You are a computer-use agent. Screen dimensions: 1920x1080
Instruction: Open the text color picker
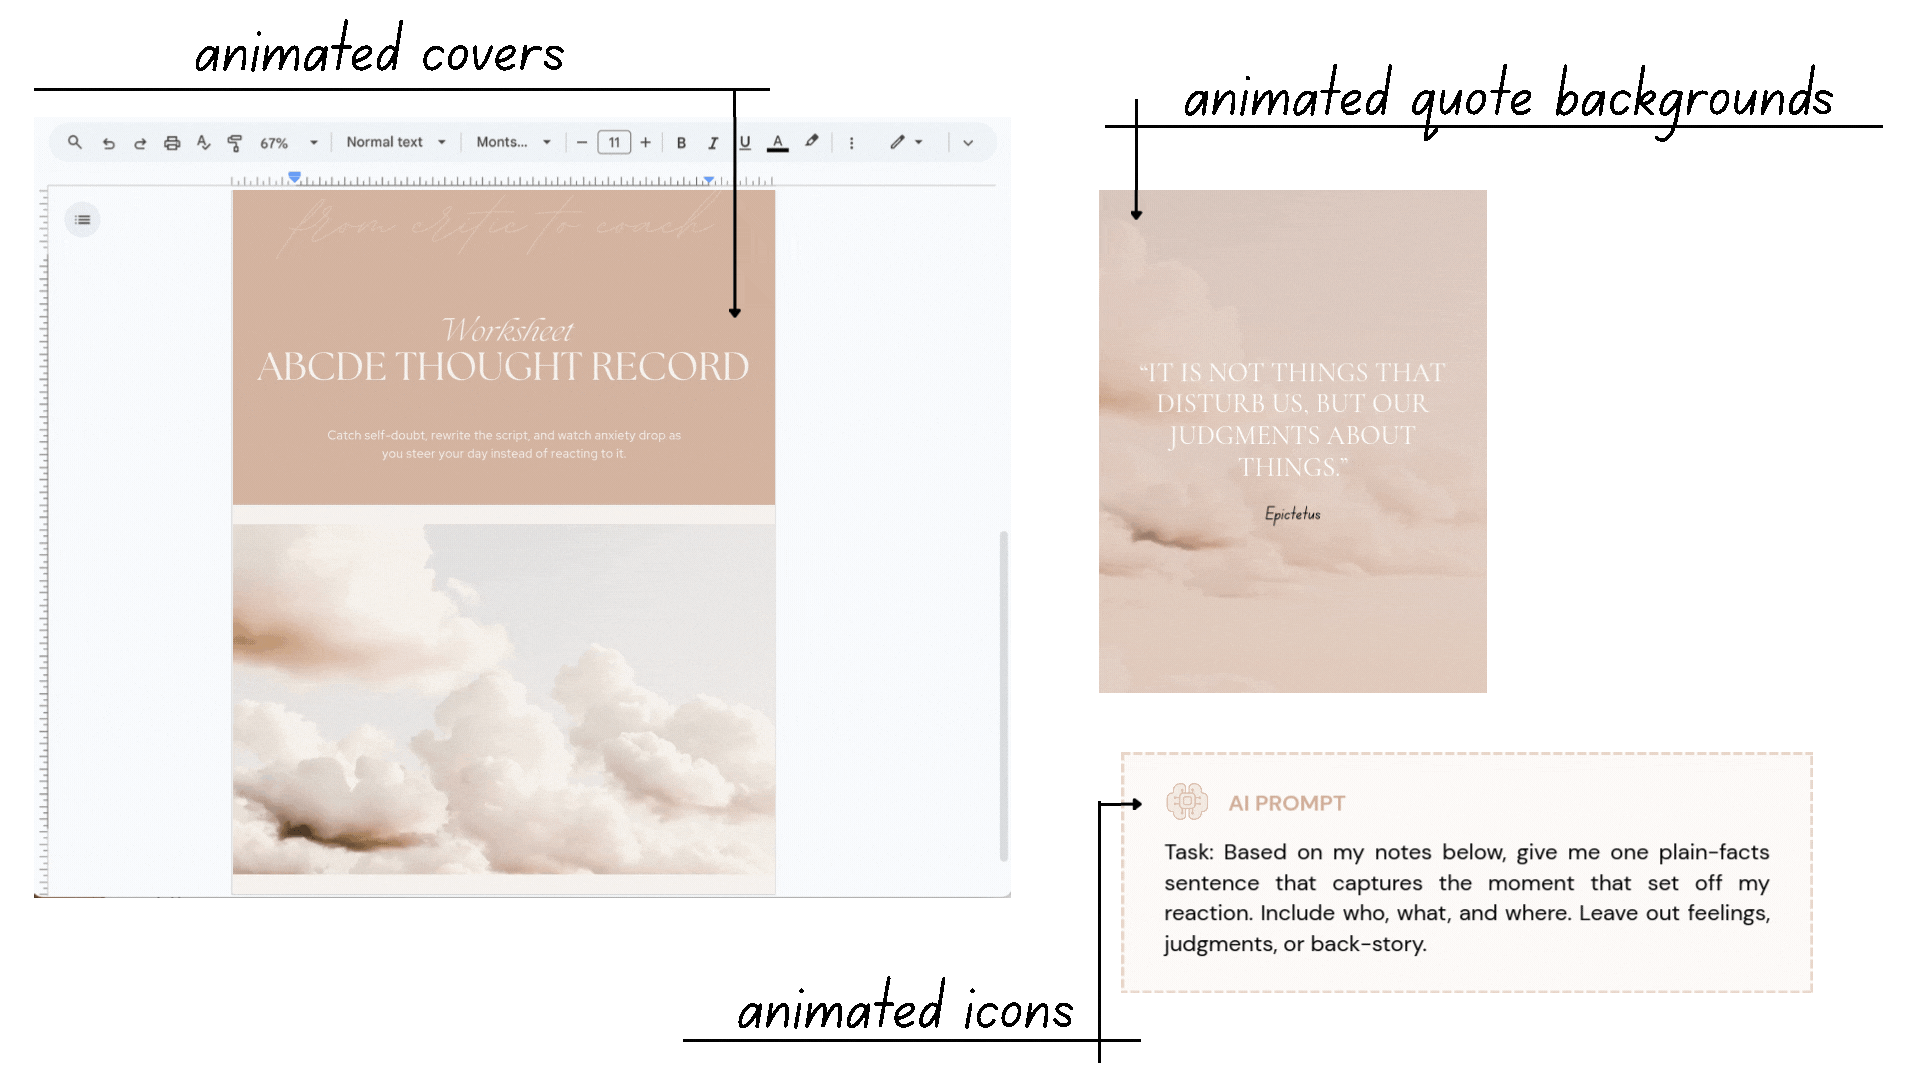tap(778, 142)
